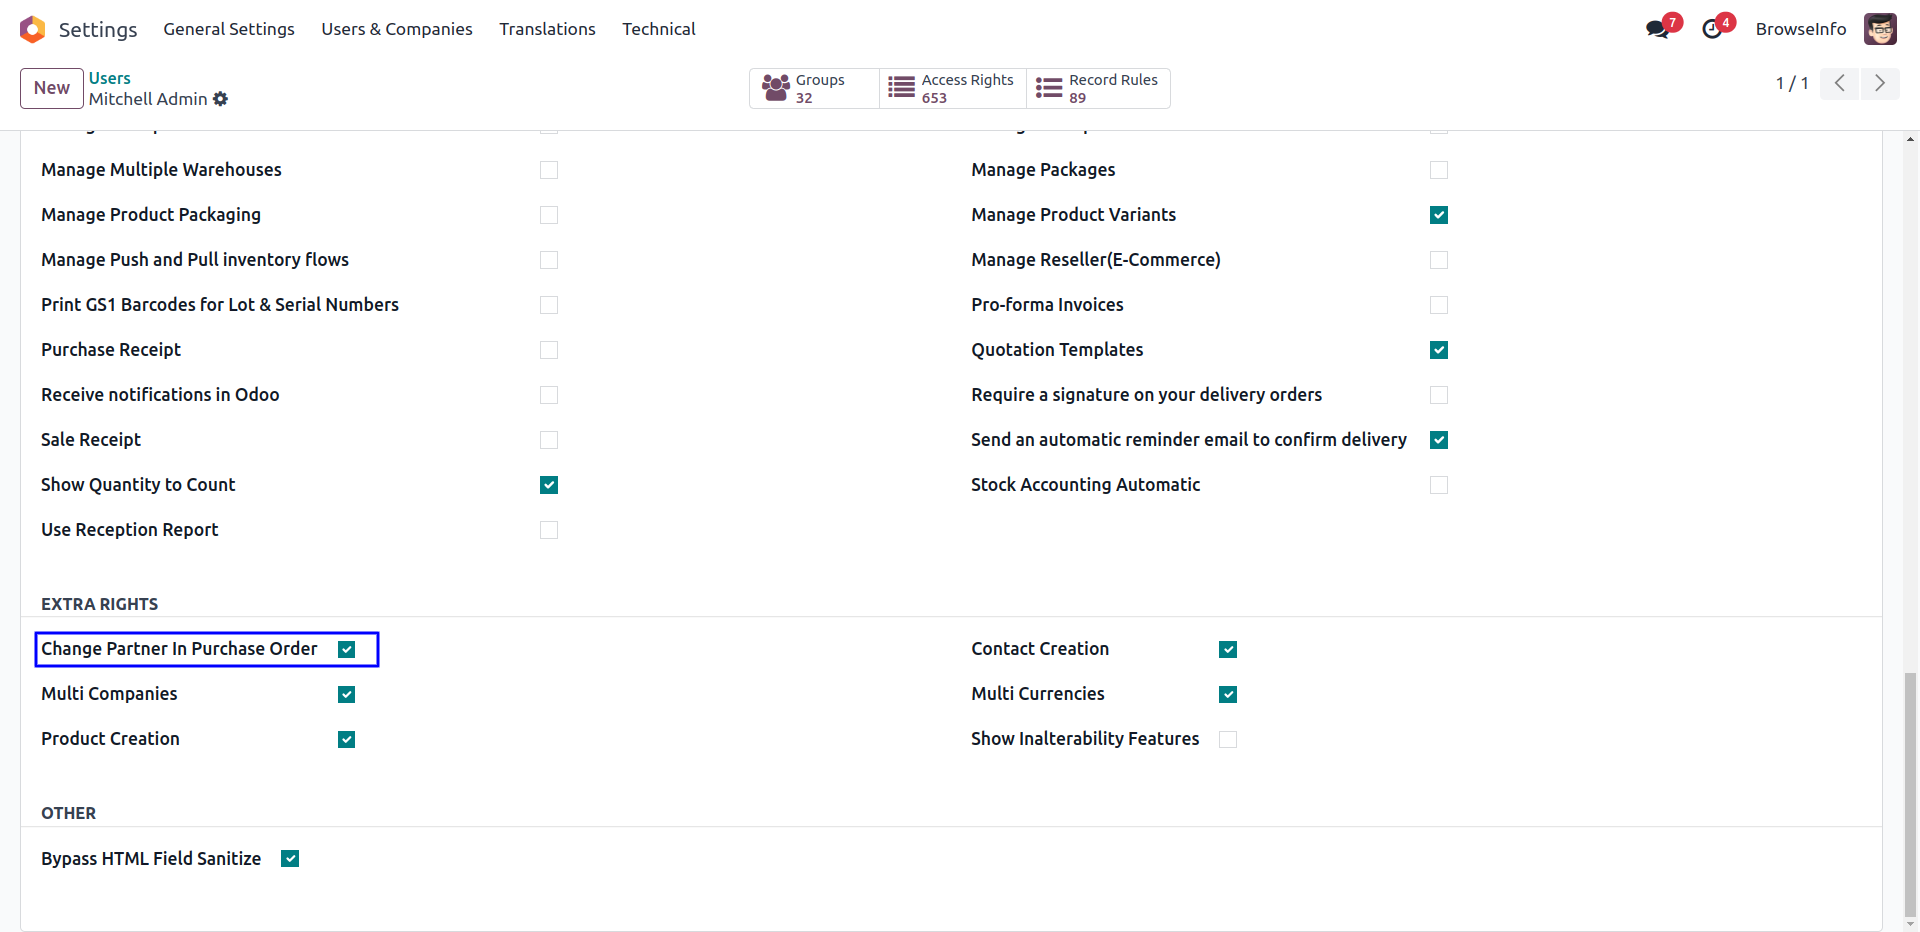The width and height of the screenshot is (1920, 932).
Task: Click the Odoo Settings app logo
Action: [33, 29]
